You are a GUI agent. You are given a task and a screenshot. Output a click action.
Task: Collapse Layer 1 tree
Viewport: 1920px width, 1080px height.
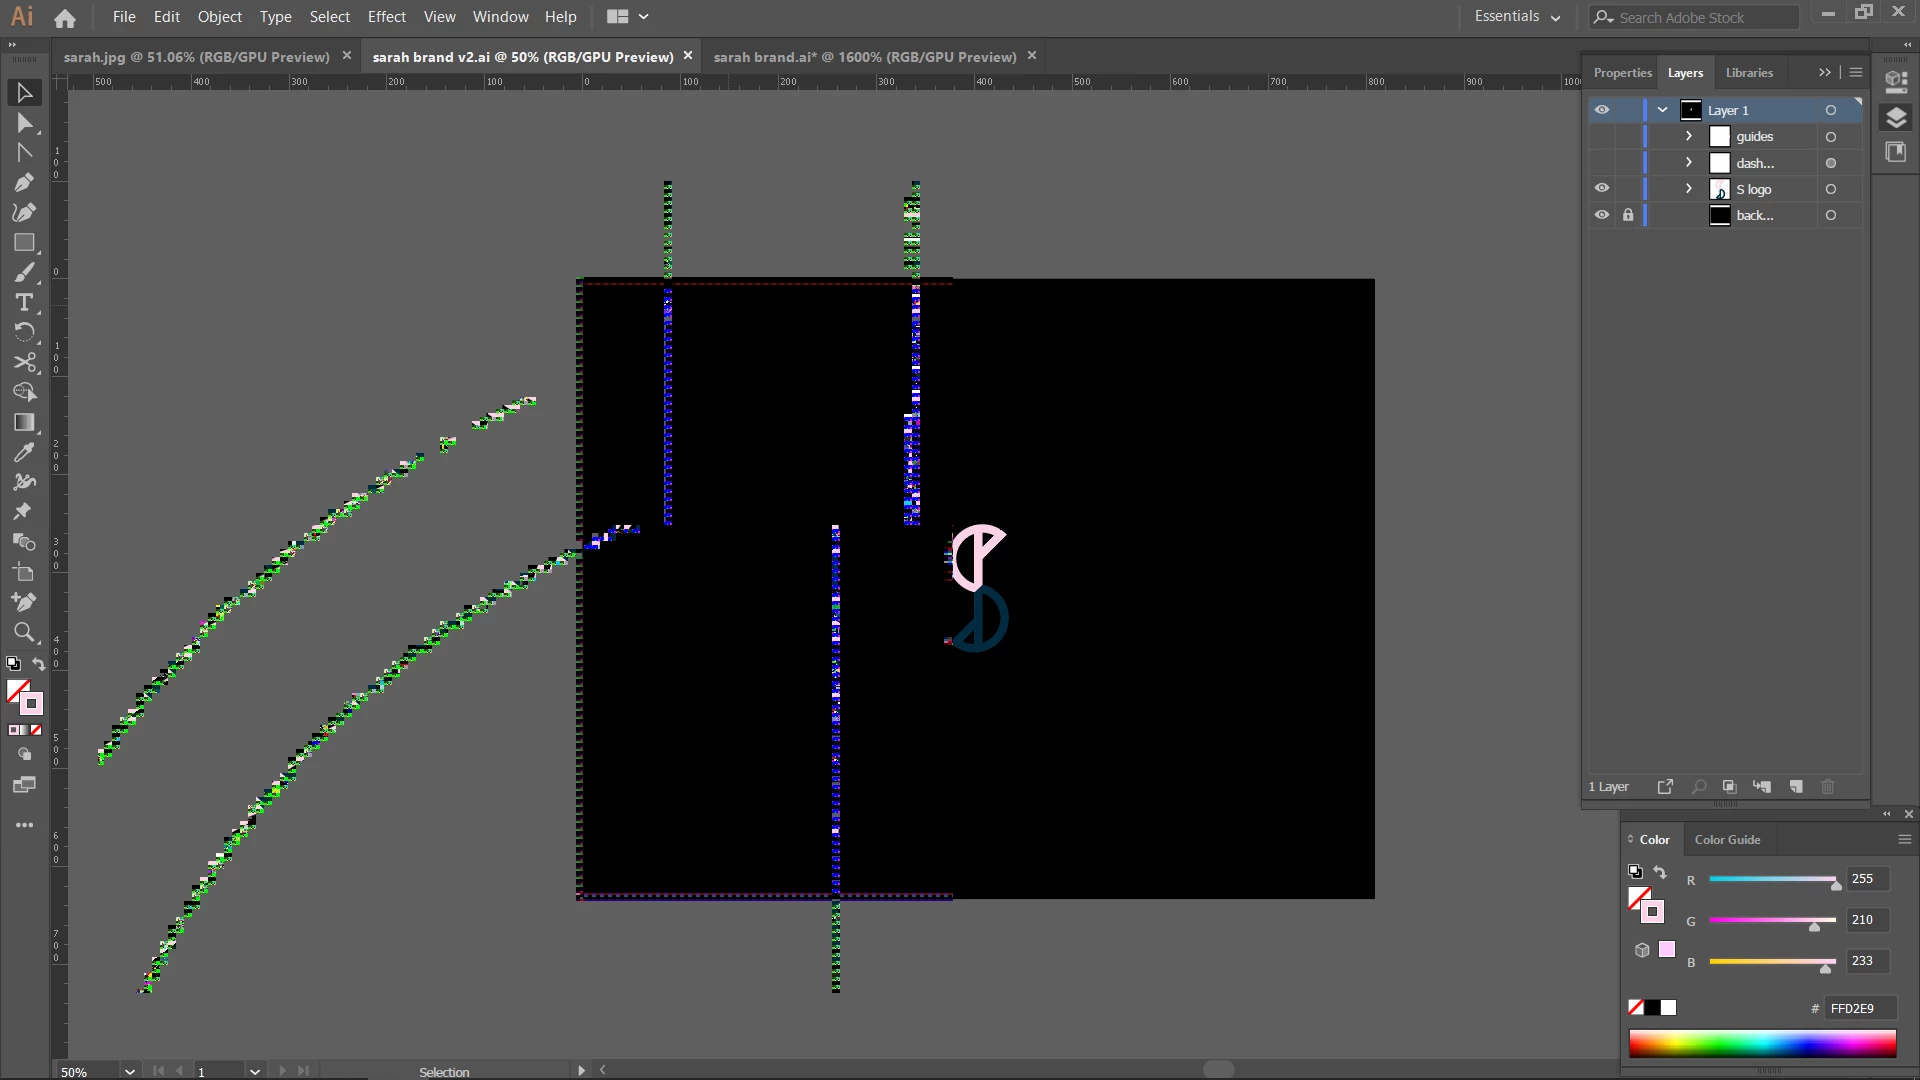[x=1662, y=110]
